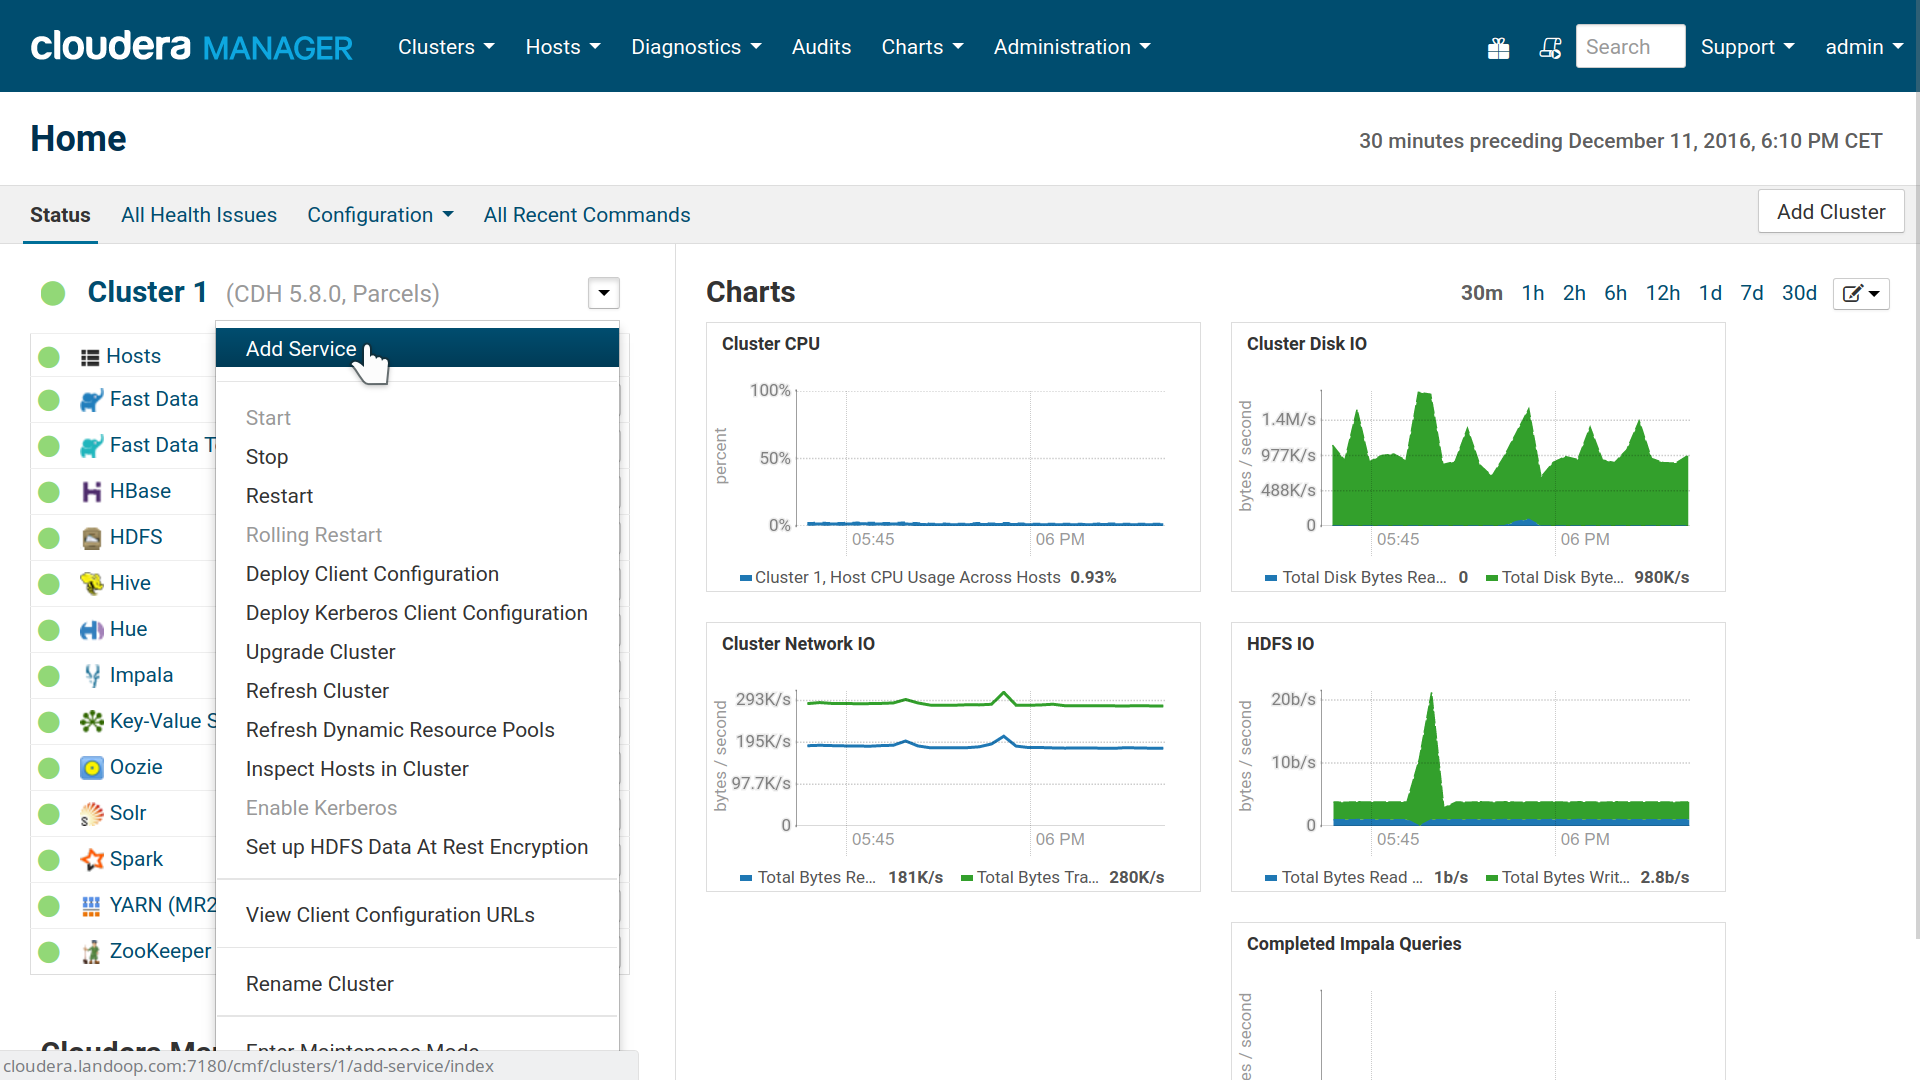
Task: Click the gift box icon in header
Action: pos(1498,47)
